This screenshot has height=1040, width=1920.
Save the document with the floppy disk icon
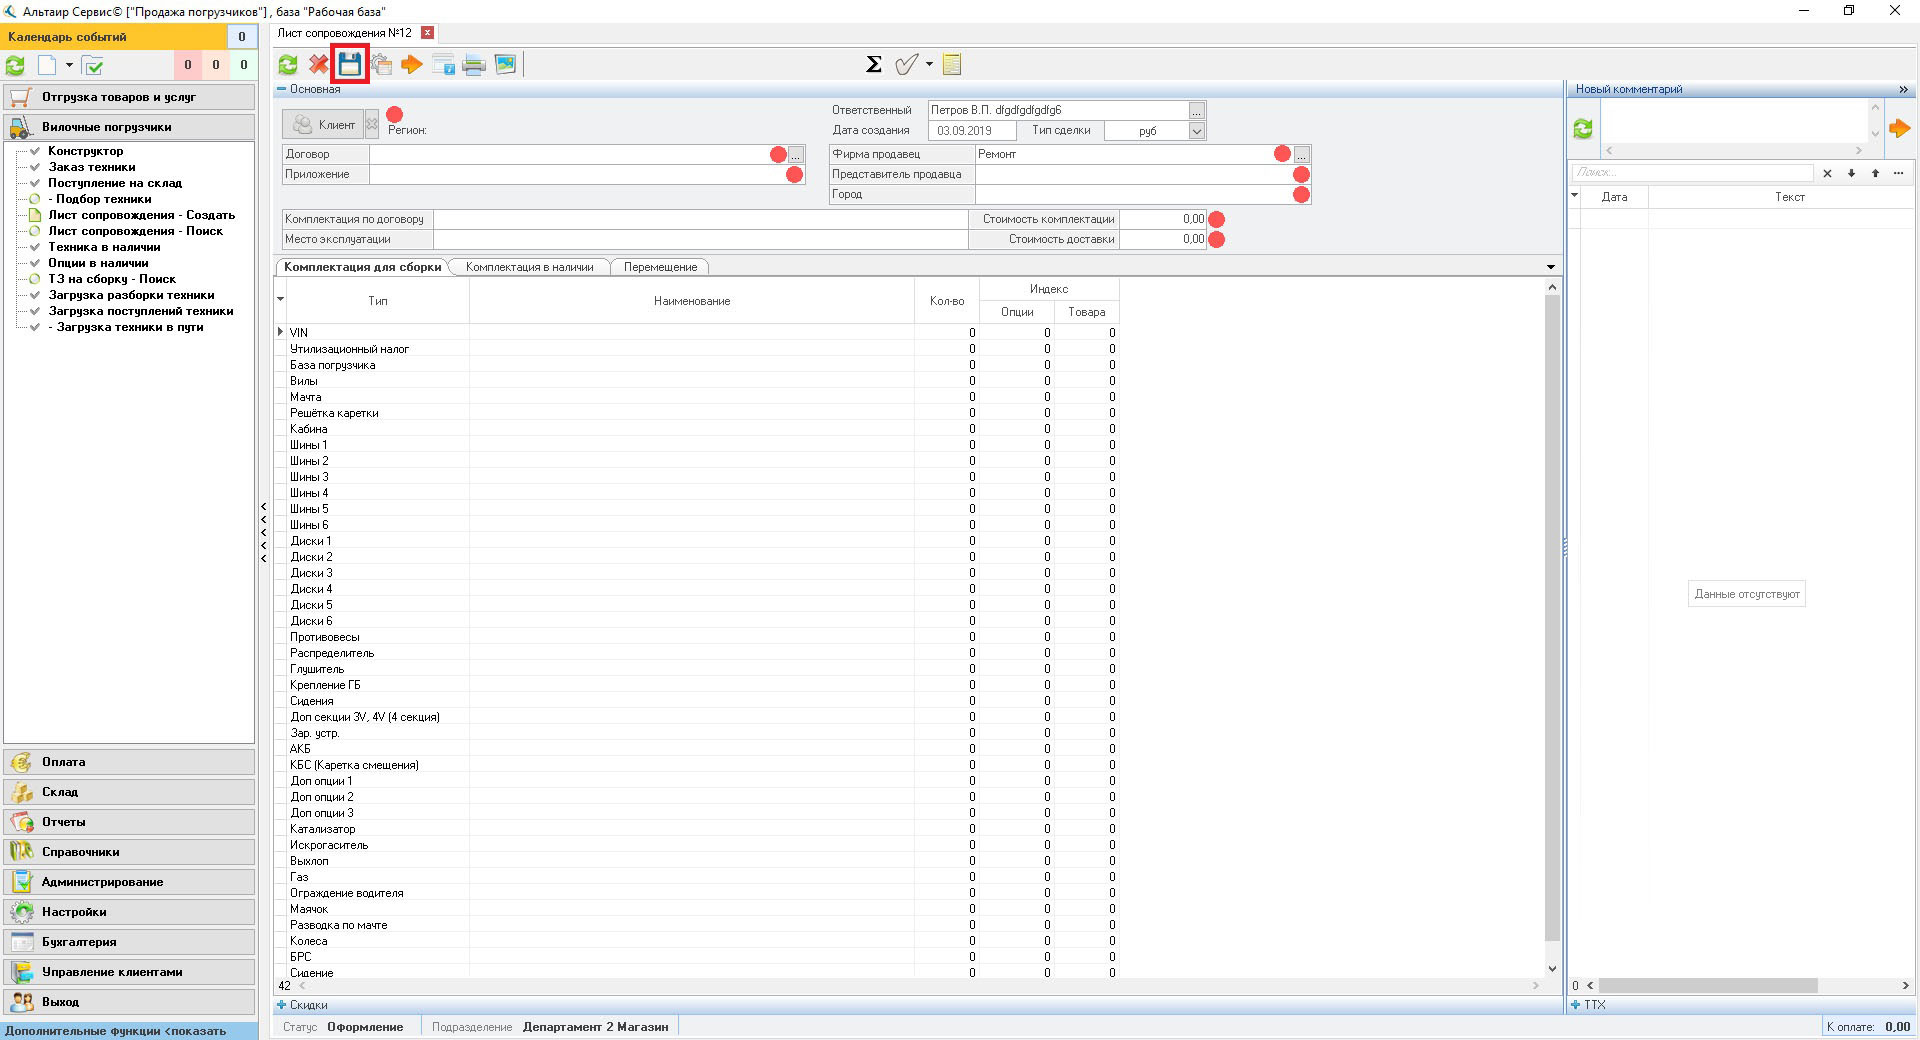point(349,65)
